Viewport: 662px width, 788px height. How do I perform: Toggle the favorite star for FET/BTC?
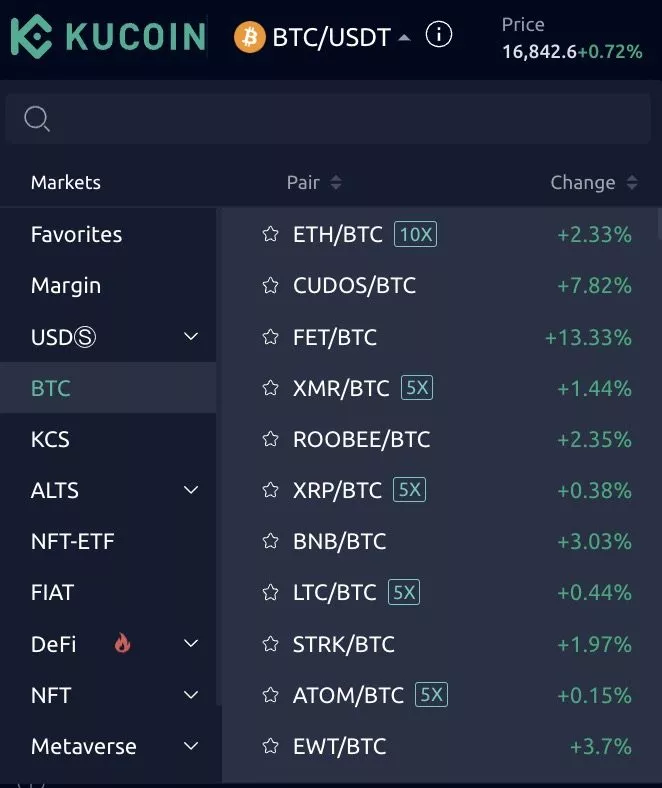(x=270, y=337)
